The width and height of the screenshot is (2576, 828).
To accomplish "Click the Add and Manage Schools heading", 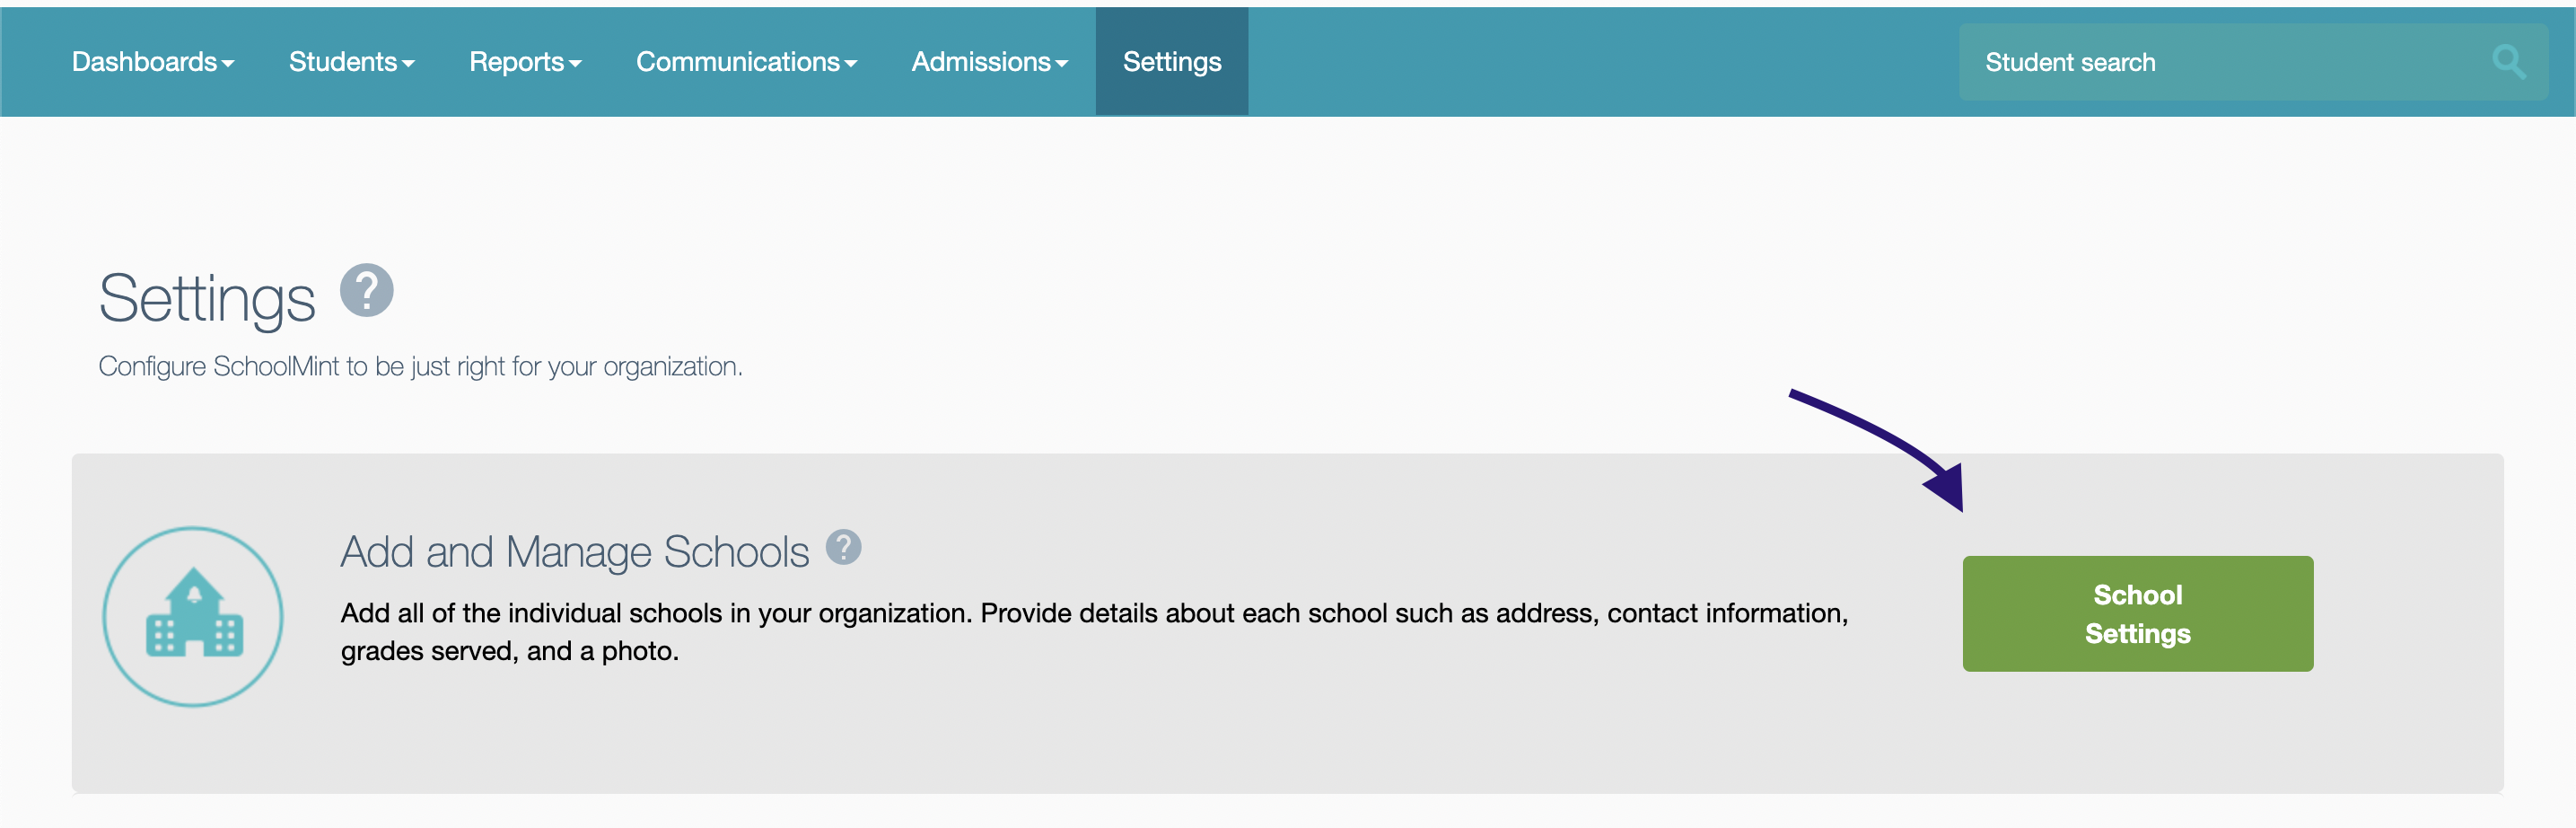I will pyautogui.click(x=574, y=552).
